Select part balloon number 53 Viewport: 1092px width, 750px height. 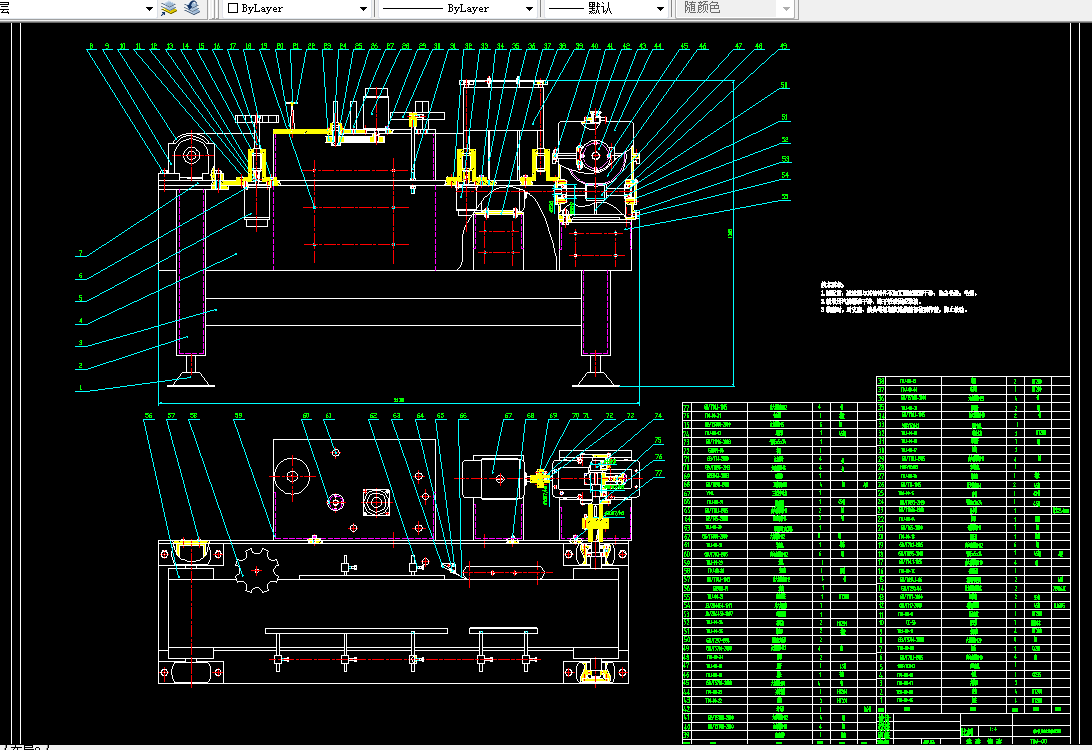tap(786, 159)
